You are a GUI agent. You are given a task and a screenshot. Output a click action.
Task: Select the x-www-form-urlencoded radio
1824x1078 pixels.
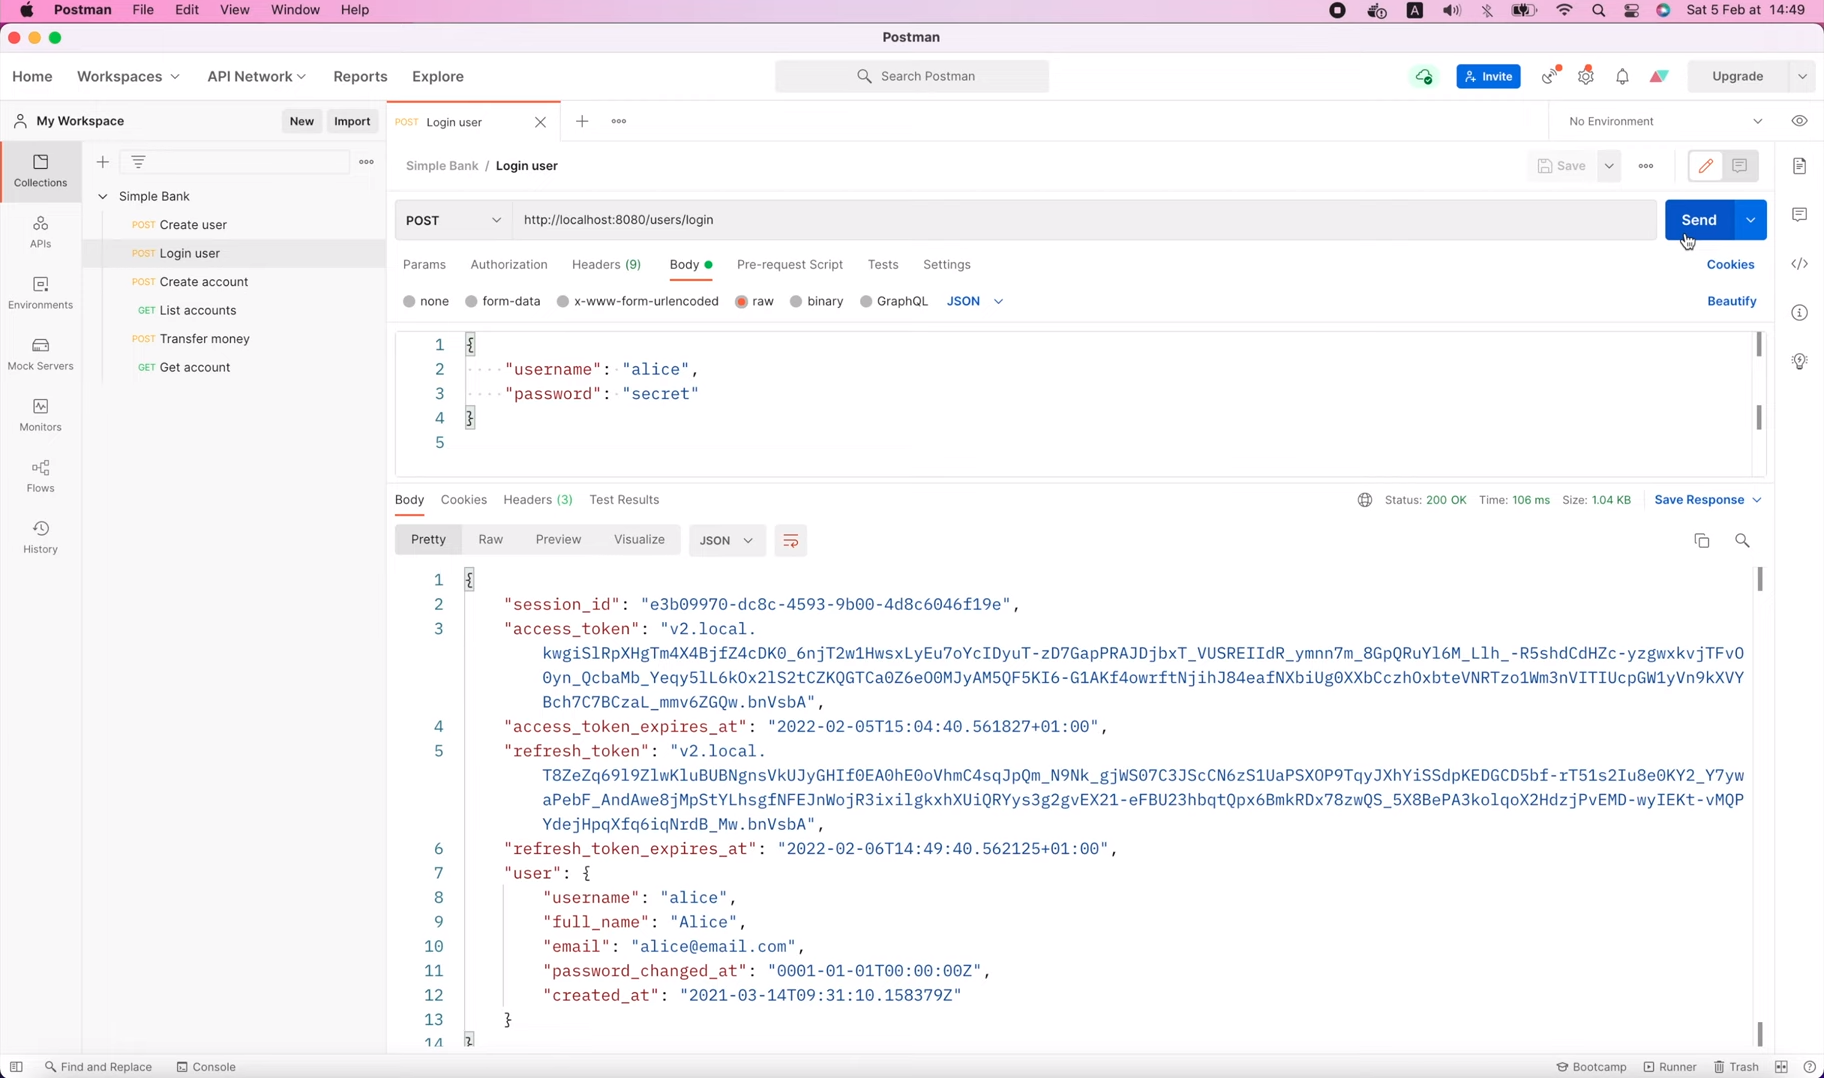pos(563,301)
